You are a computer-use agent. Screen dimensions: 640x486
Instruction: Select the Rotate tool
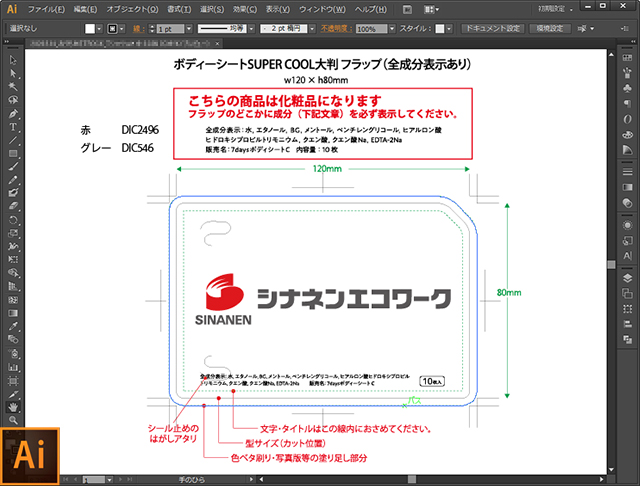[x=13, y=220]
